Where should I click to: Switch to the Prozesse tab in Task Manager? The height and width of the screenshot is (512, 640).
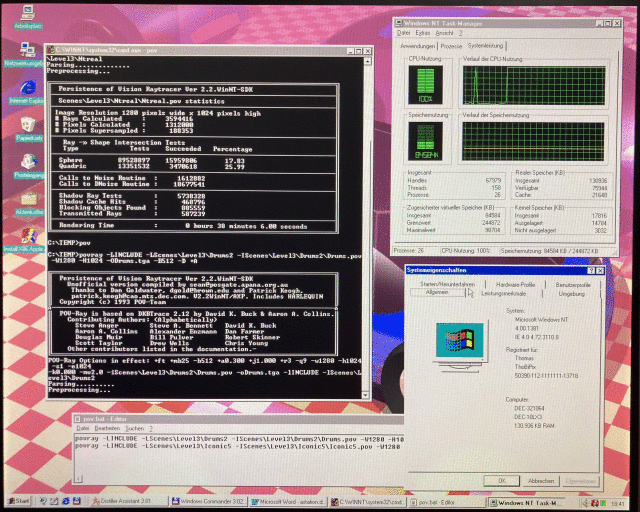point(451,46)
